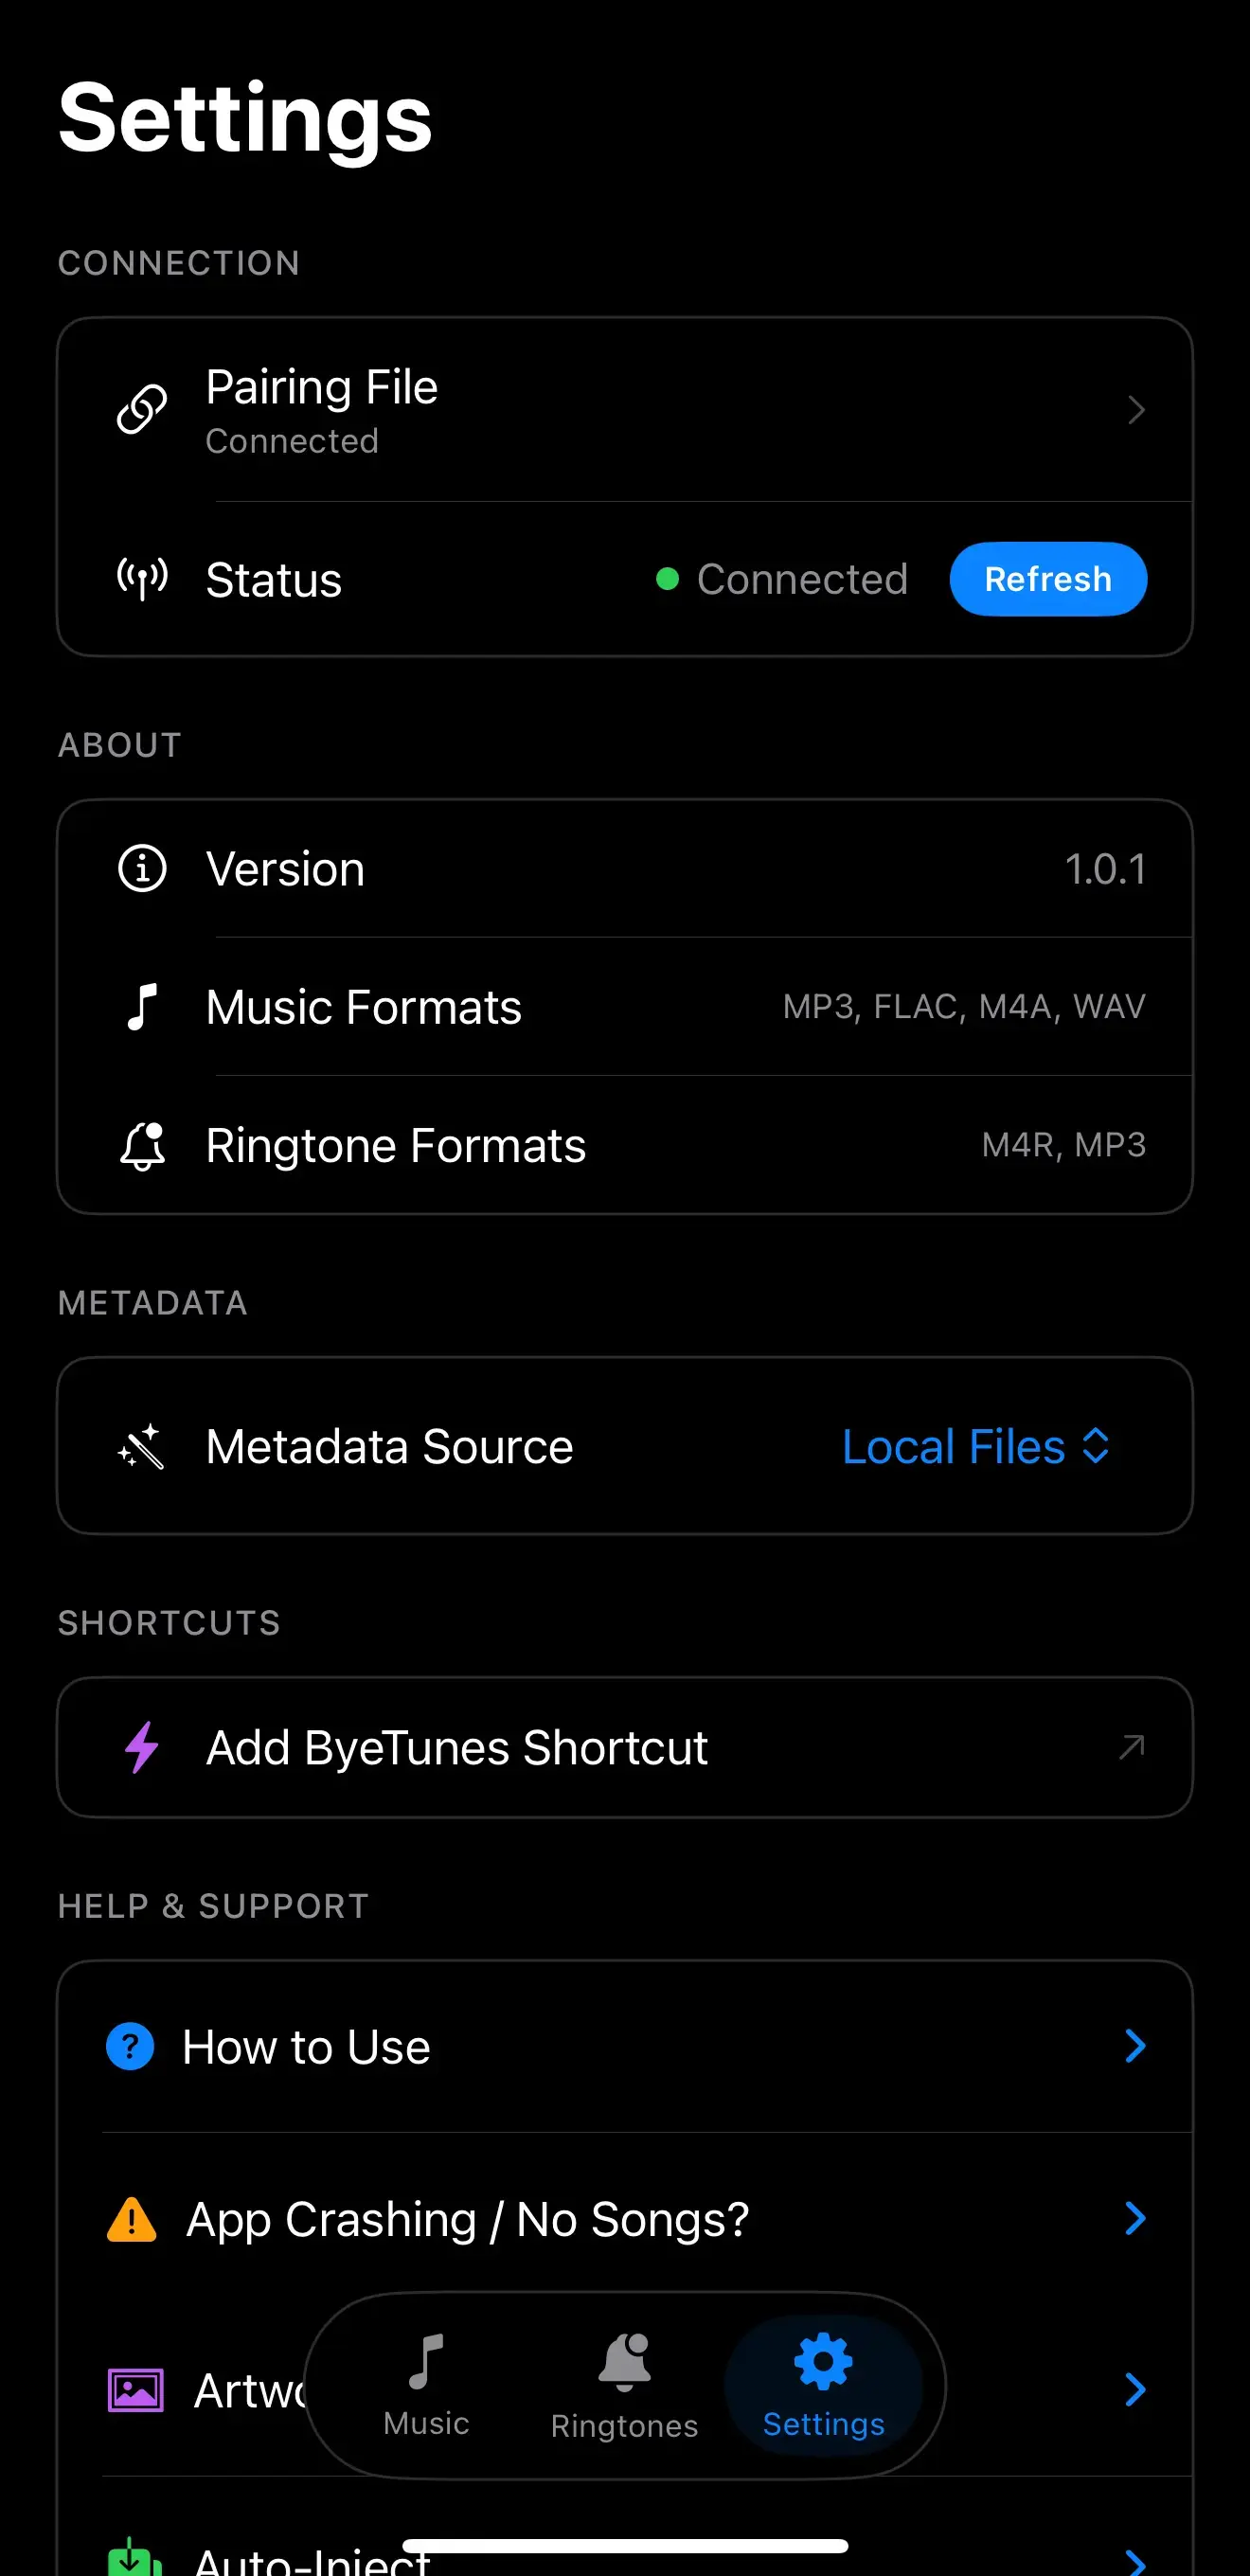Viewport: 1250px width, 2576px height.
Task: Click the Version info icon
Action: pos(142,868)
